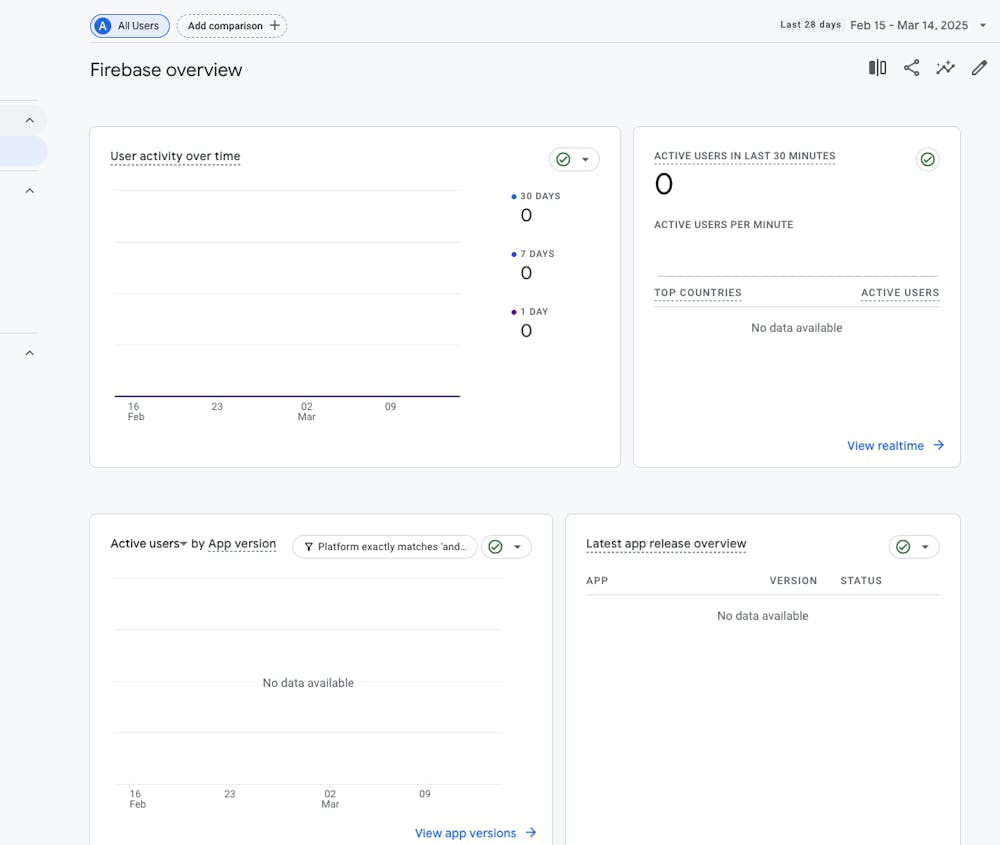Click the All Users segment chip
The image size is (1000, 845).
130,26
